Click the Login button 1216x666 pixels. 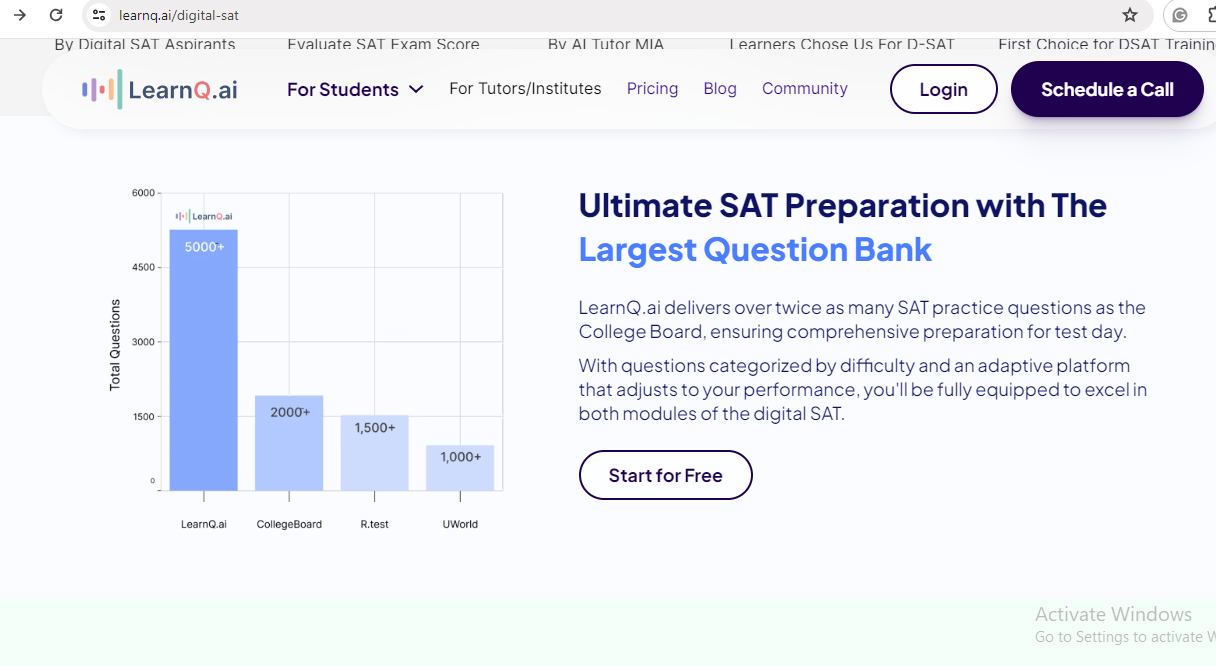coord(943,89)
